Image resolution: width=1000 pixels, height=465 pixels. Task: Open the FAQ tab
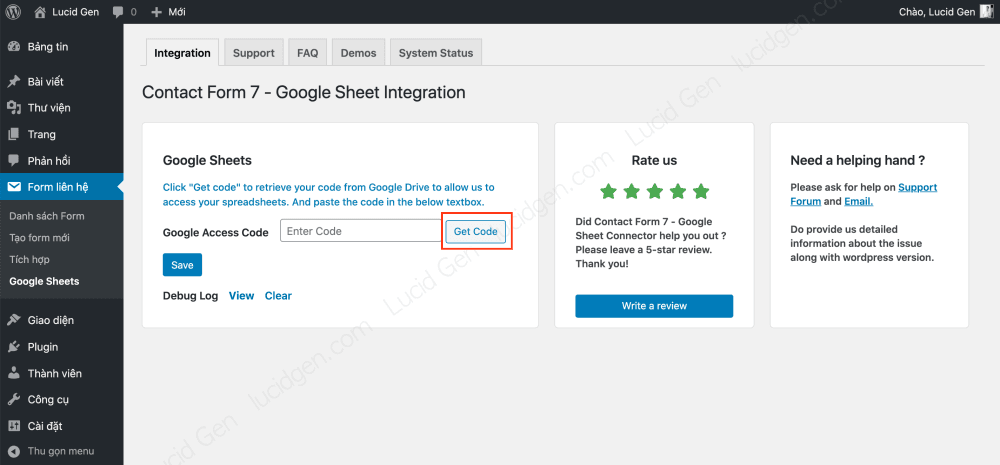(x=307, y=53)
